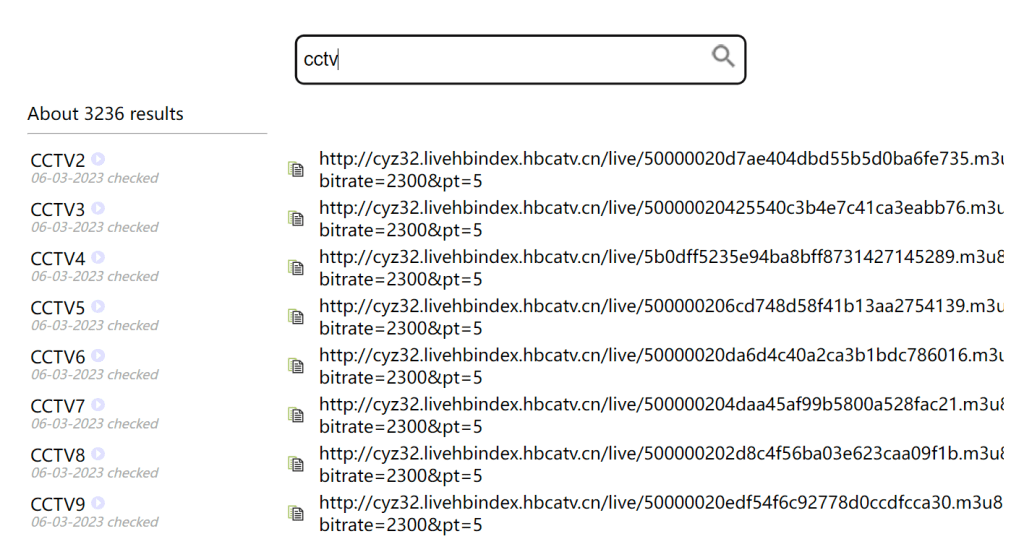Click the checked date under CCTV5
This screenshot has height=539, width=1024.
pos(95,325)
